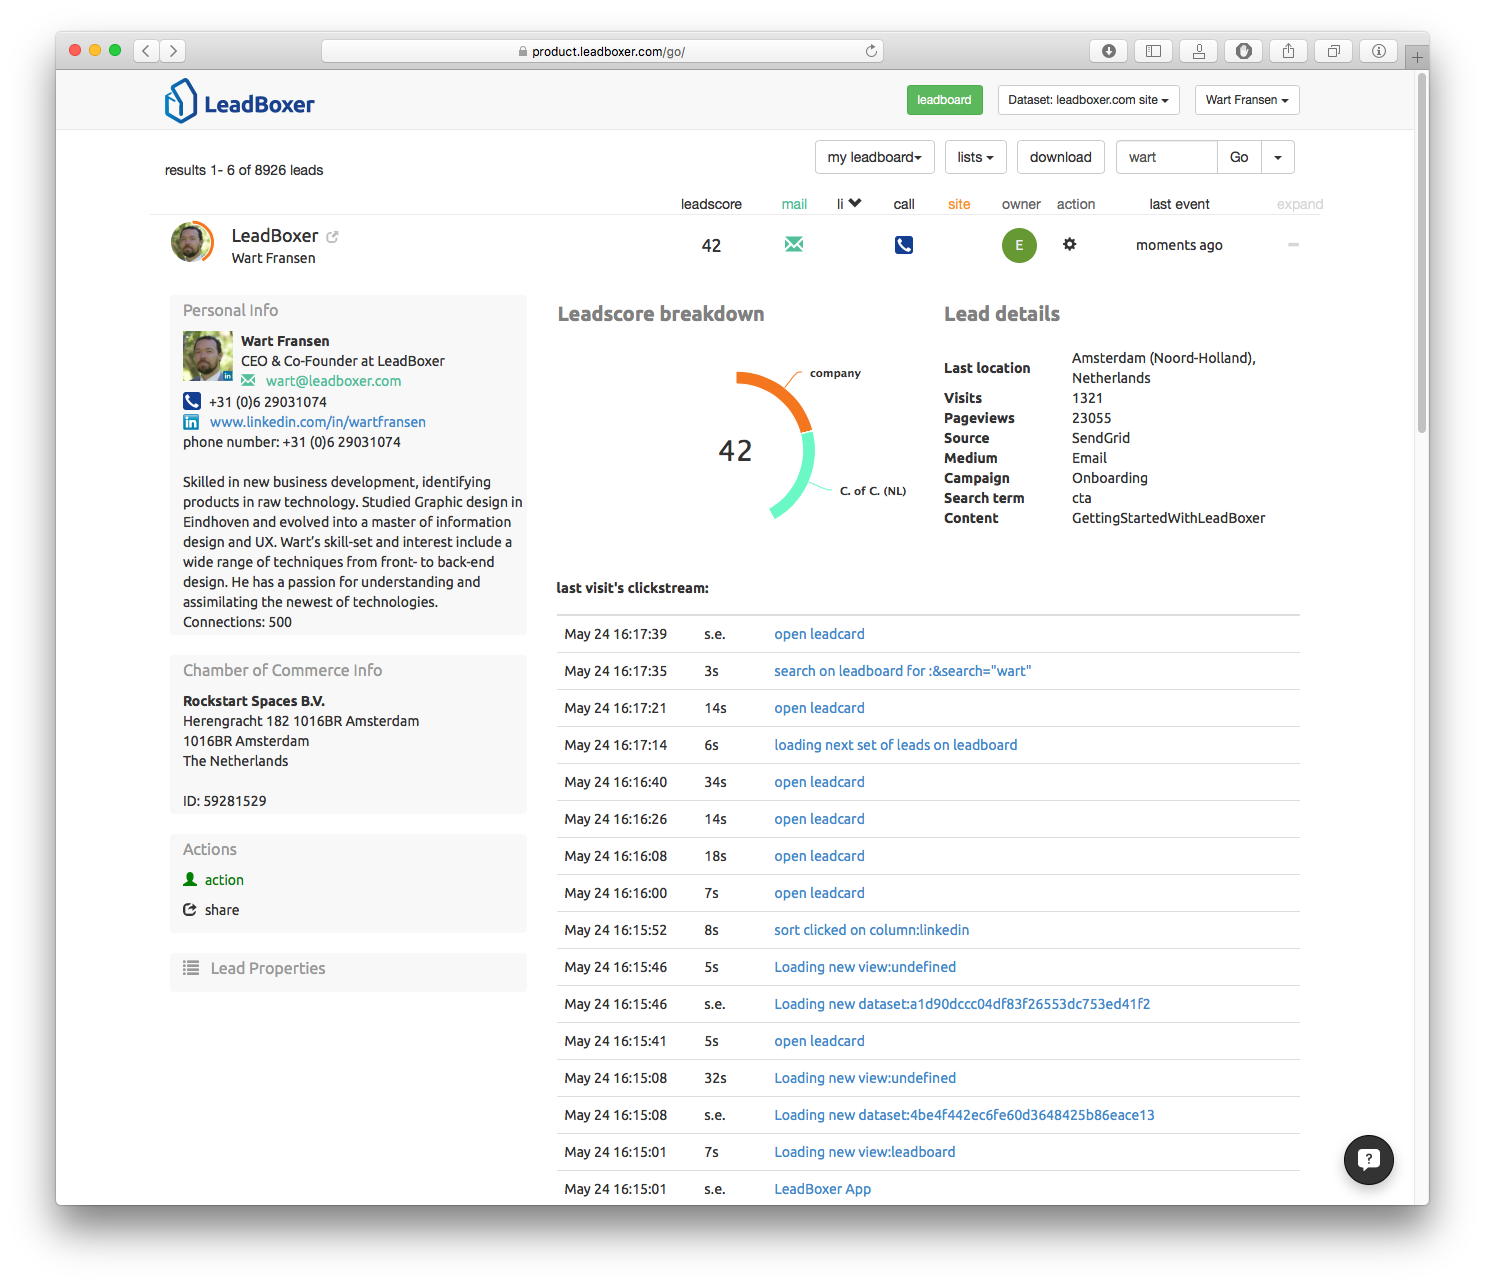The width and height of the screenshot is (1485, 1285).
Task: Click the LeadBoxer logo
Action: [x=239, y=101]
